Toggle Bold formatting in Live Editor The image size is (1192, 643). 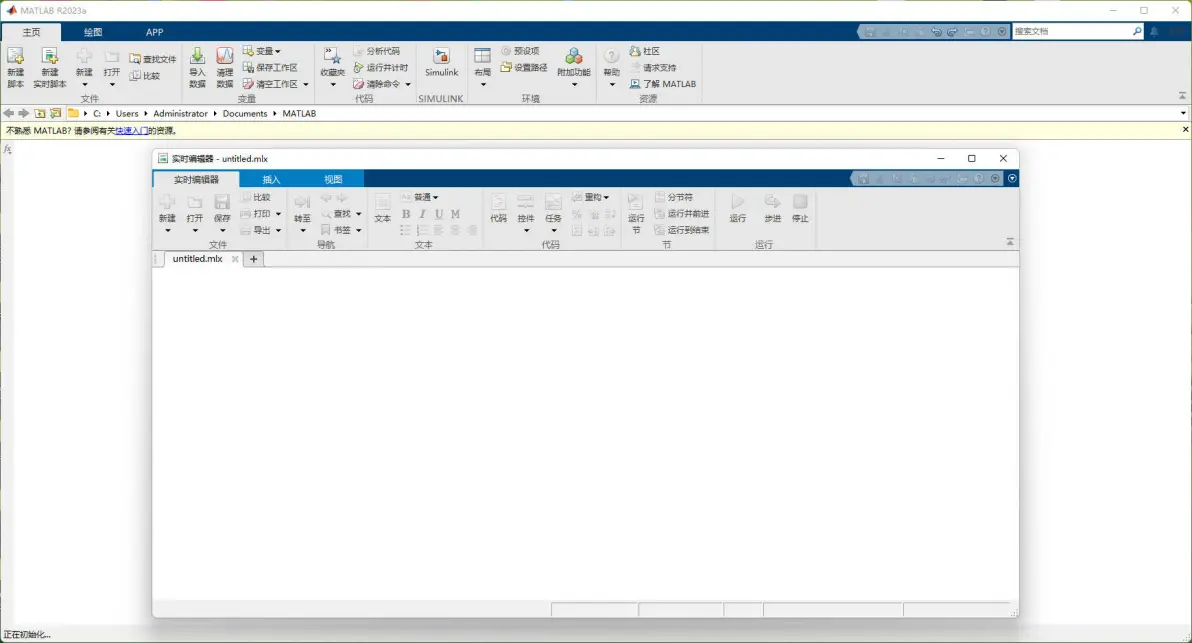pos(406,214)
